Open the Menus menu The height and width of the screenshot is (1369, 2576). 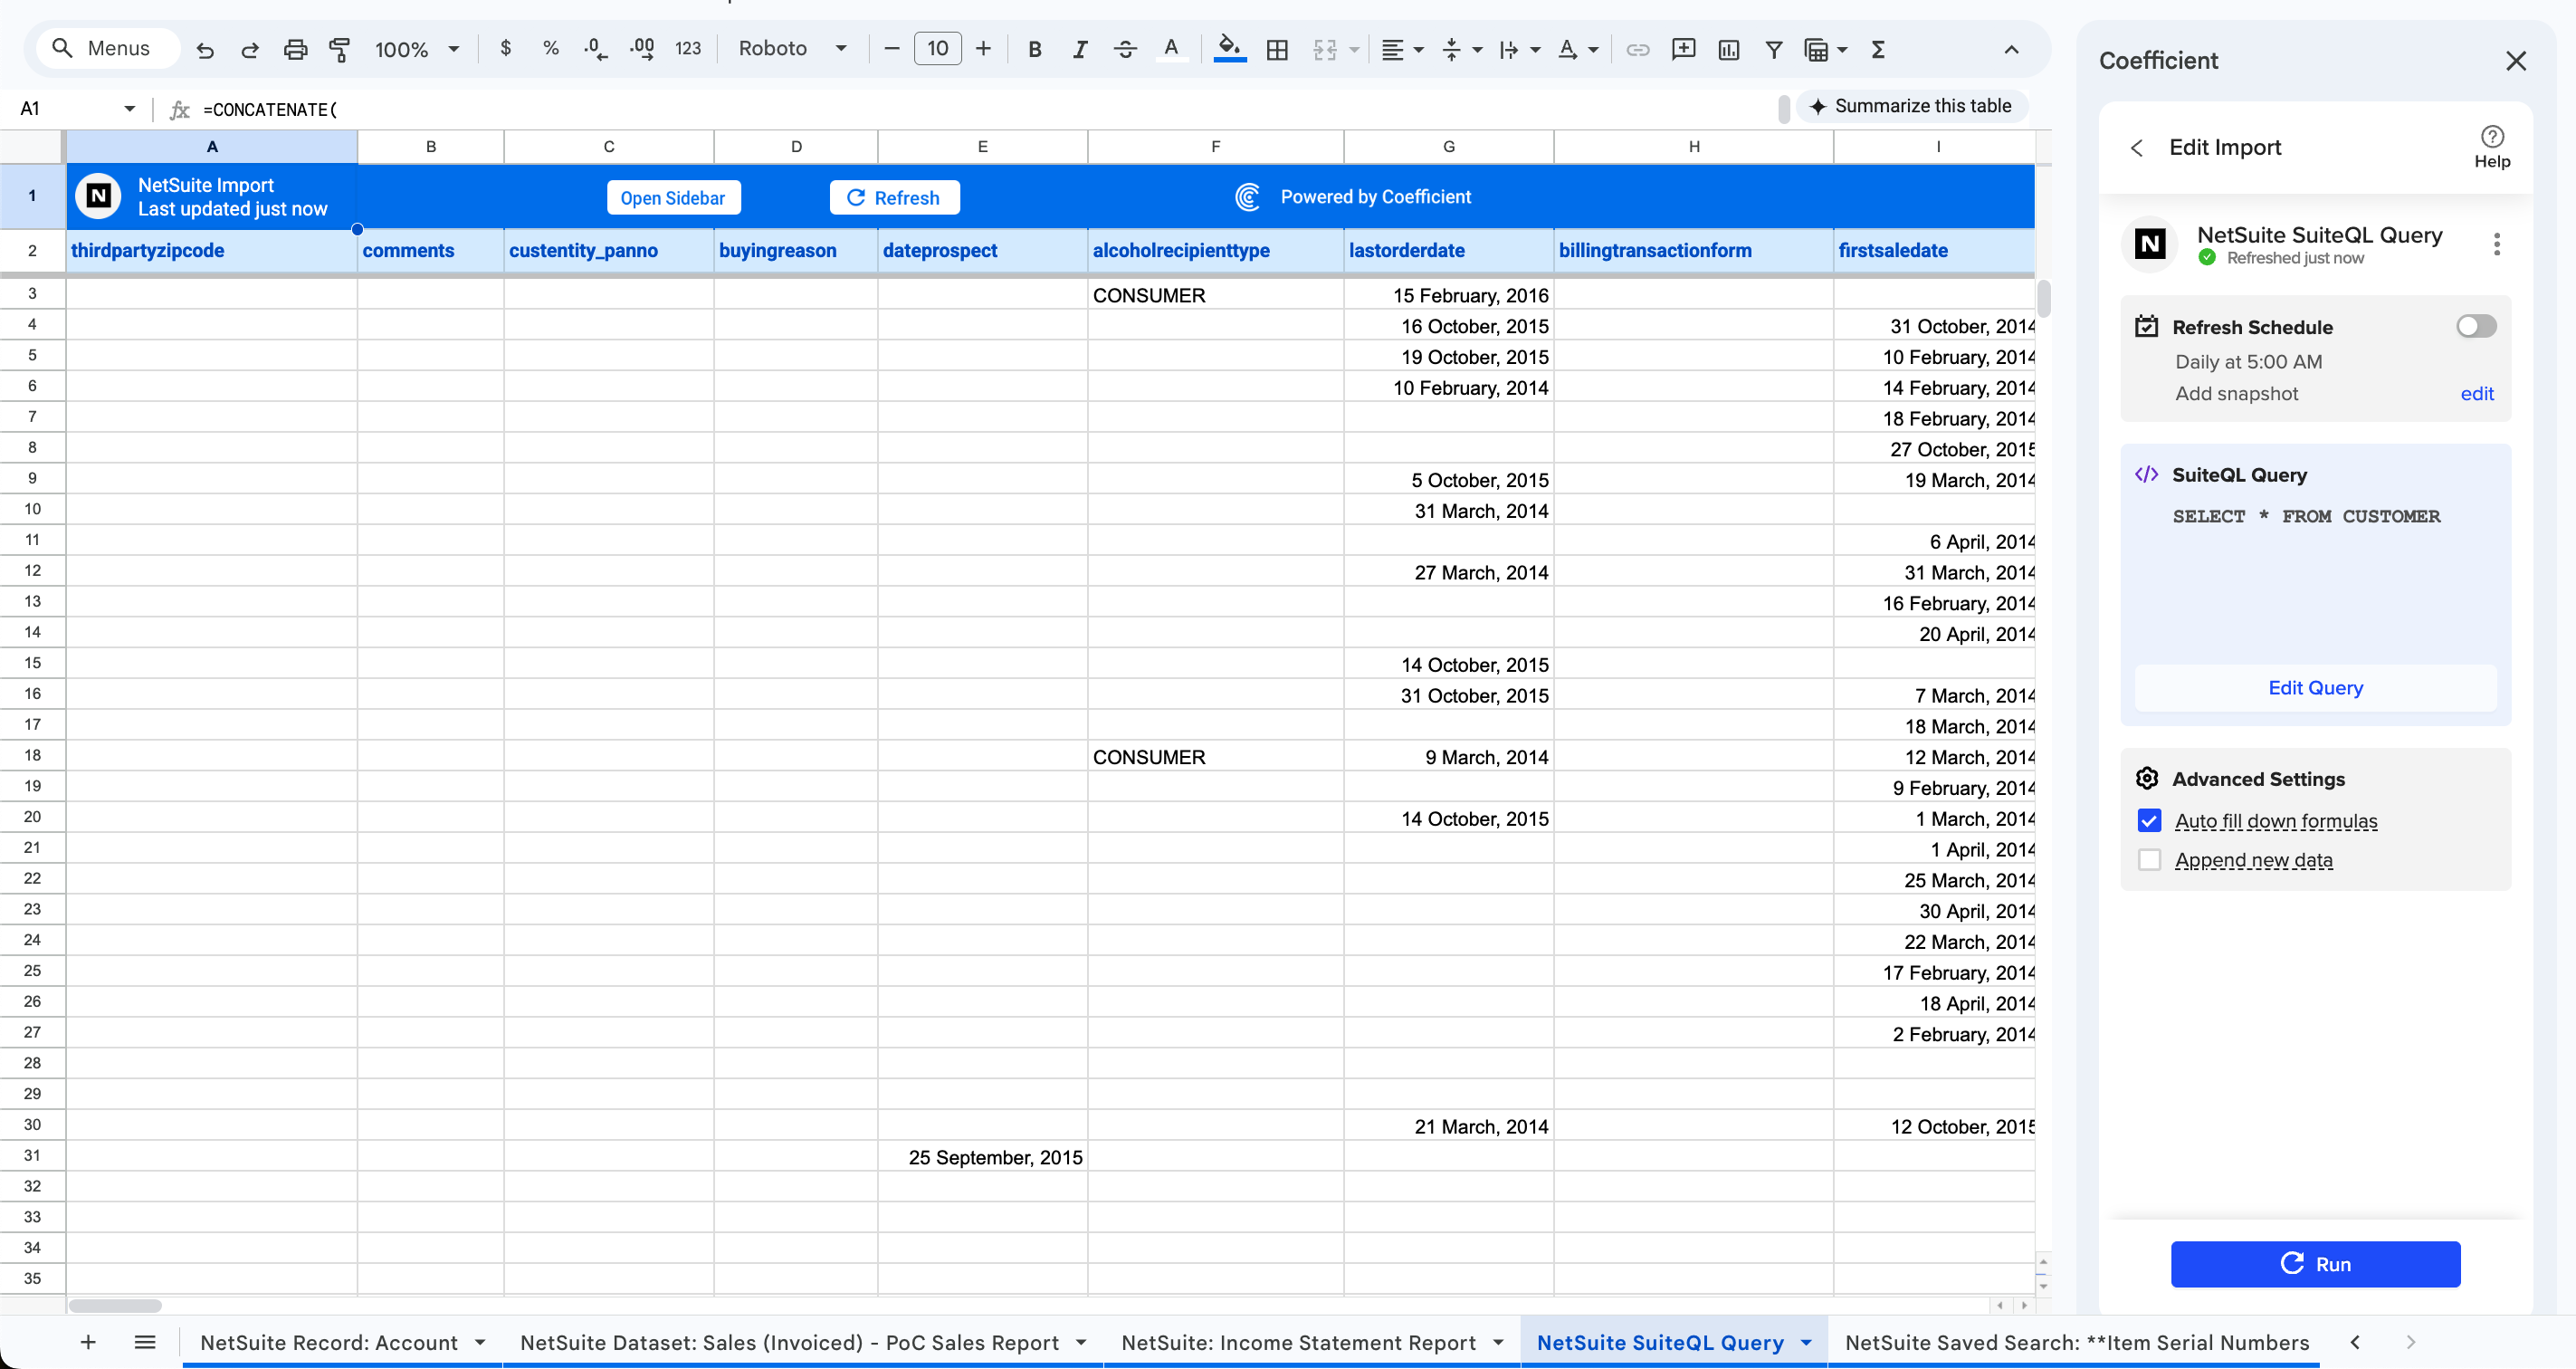click(107, 48)
